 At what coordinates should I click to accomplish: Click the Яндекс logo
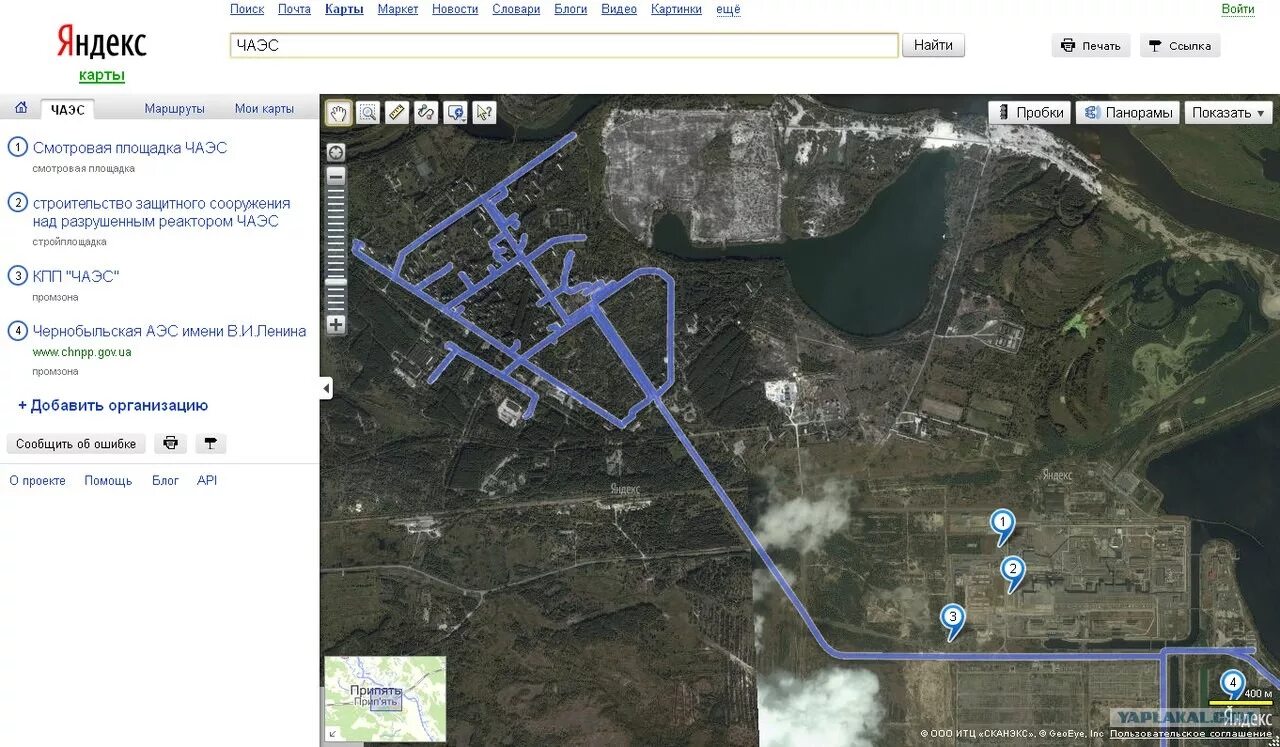[101, 42]
